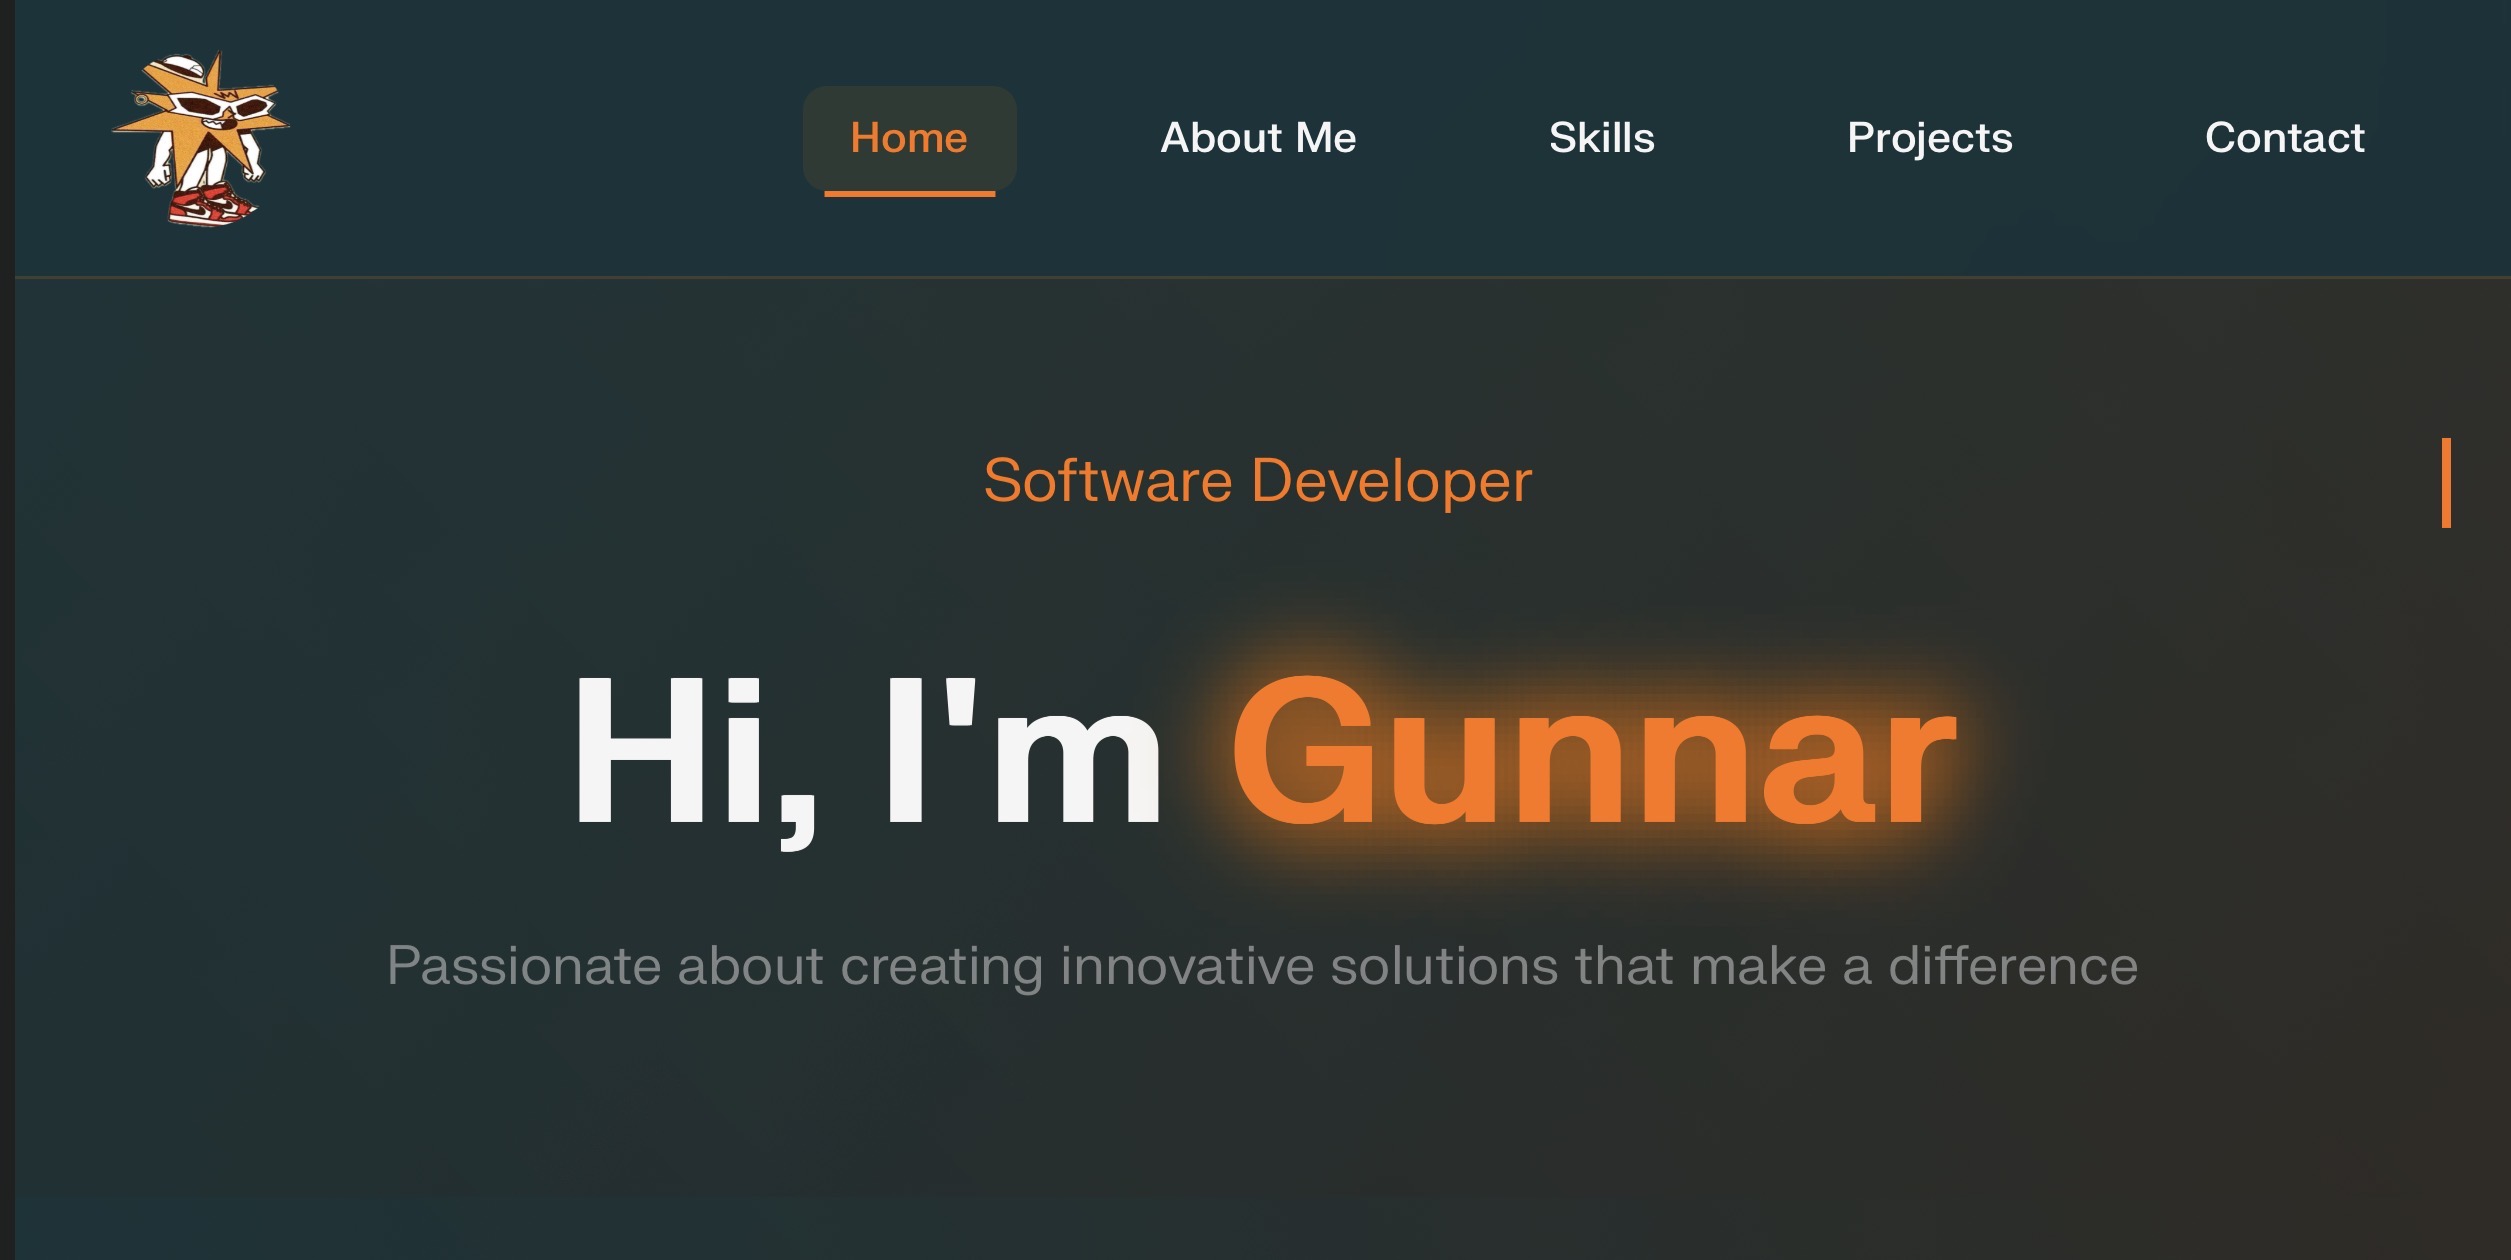The image size is (2511, 1260).
Task: Click the word solutions in tagline
Action: [x=1443, y=966]
